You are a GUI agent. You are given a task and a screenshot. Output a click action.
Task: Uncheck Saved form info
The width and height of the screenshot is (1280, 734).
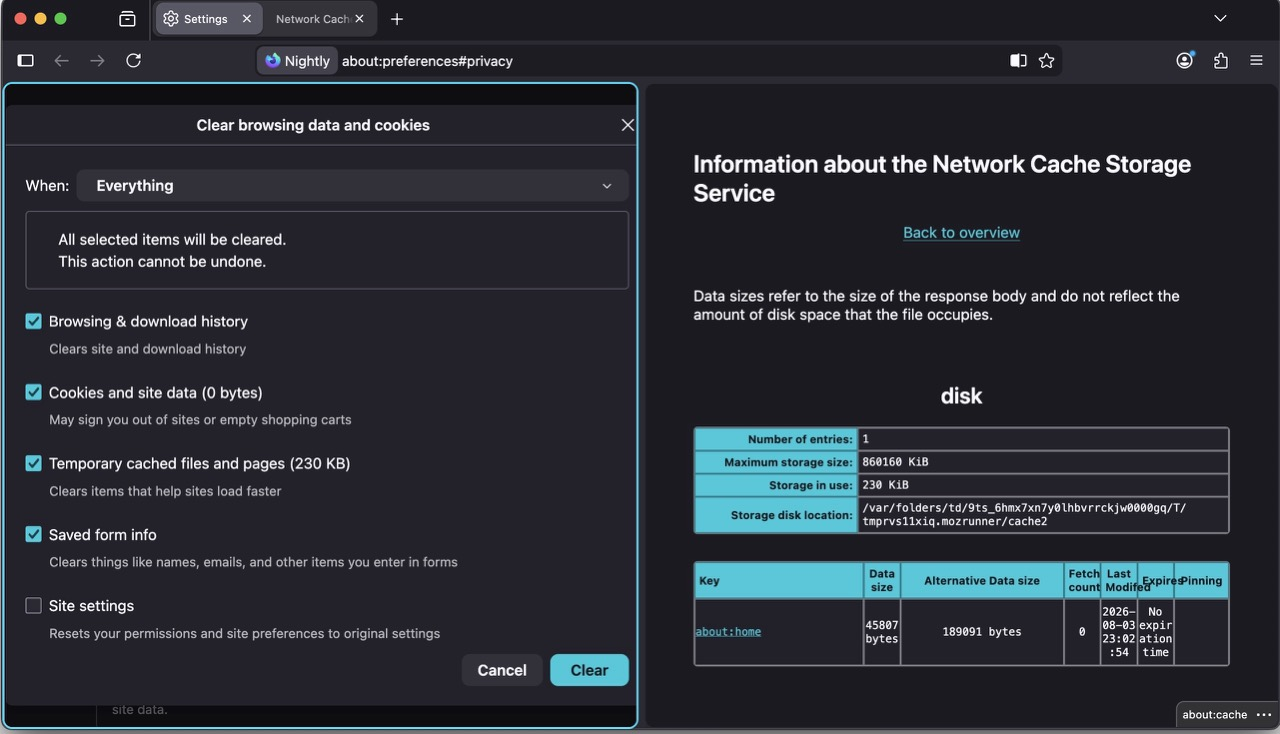34,534
